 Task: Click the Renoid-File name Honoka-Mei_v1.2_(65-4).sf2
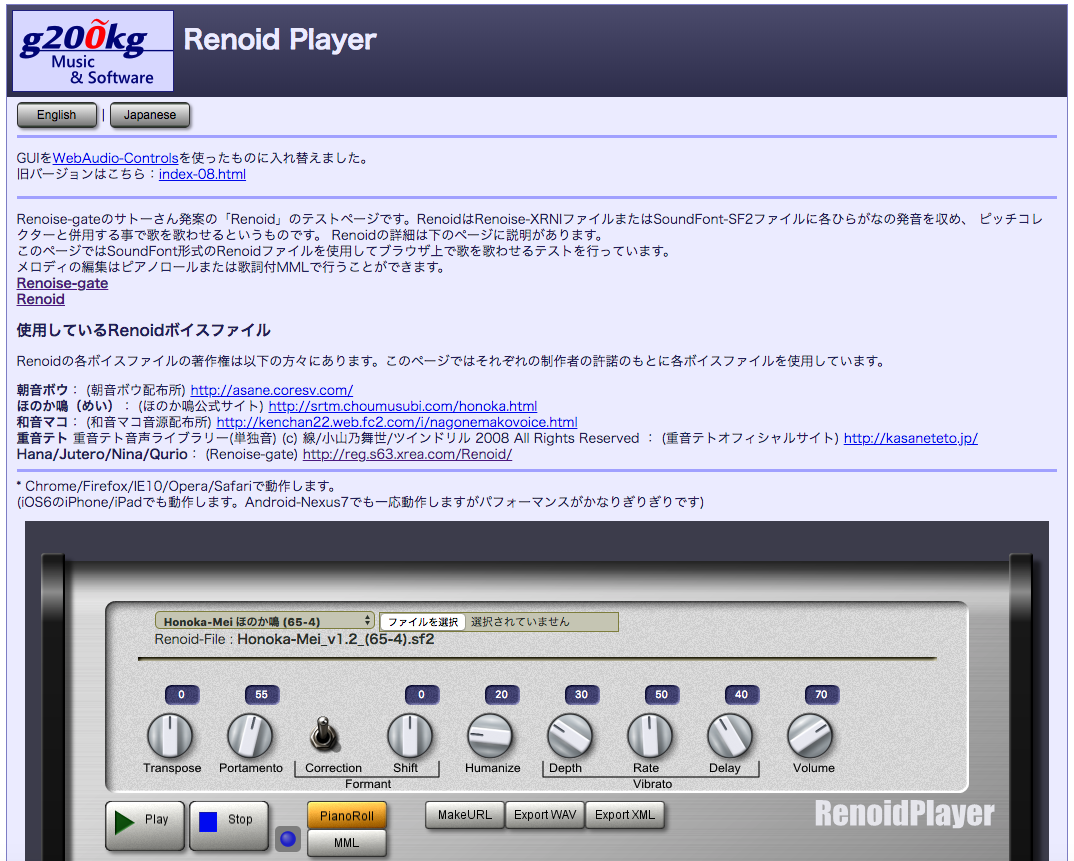[x=336, y=640]
